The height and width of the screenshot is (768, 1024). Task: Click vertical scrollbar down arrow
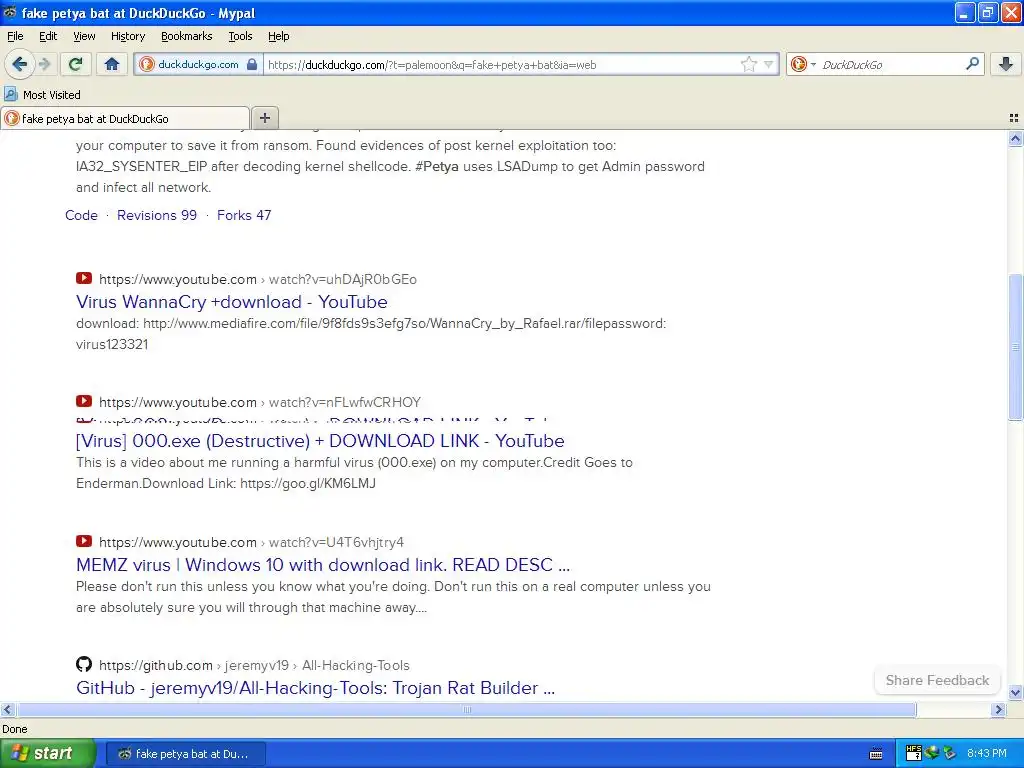click(x=1015, y=692)
